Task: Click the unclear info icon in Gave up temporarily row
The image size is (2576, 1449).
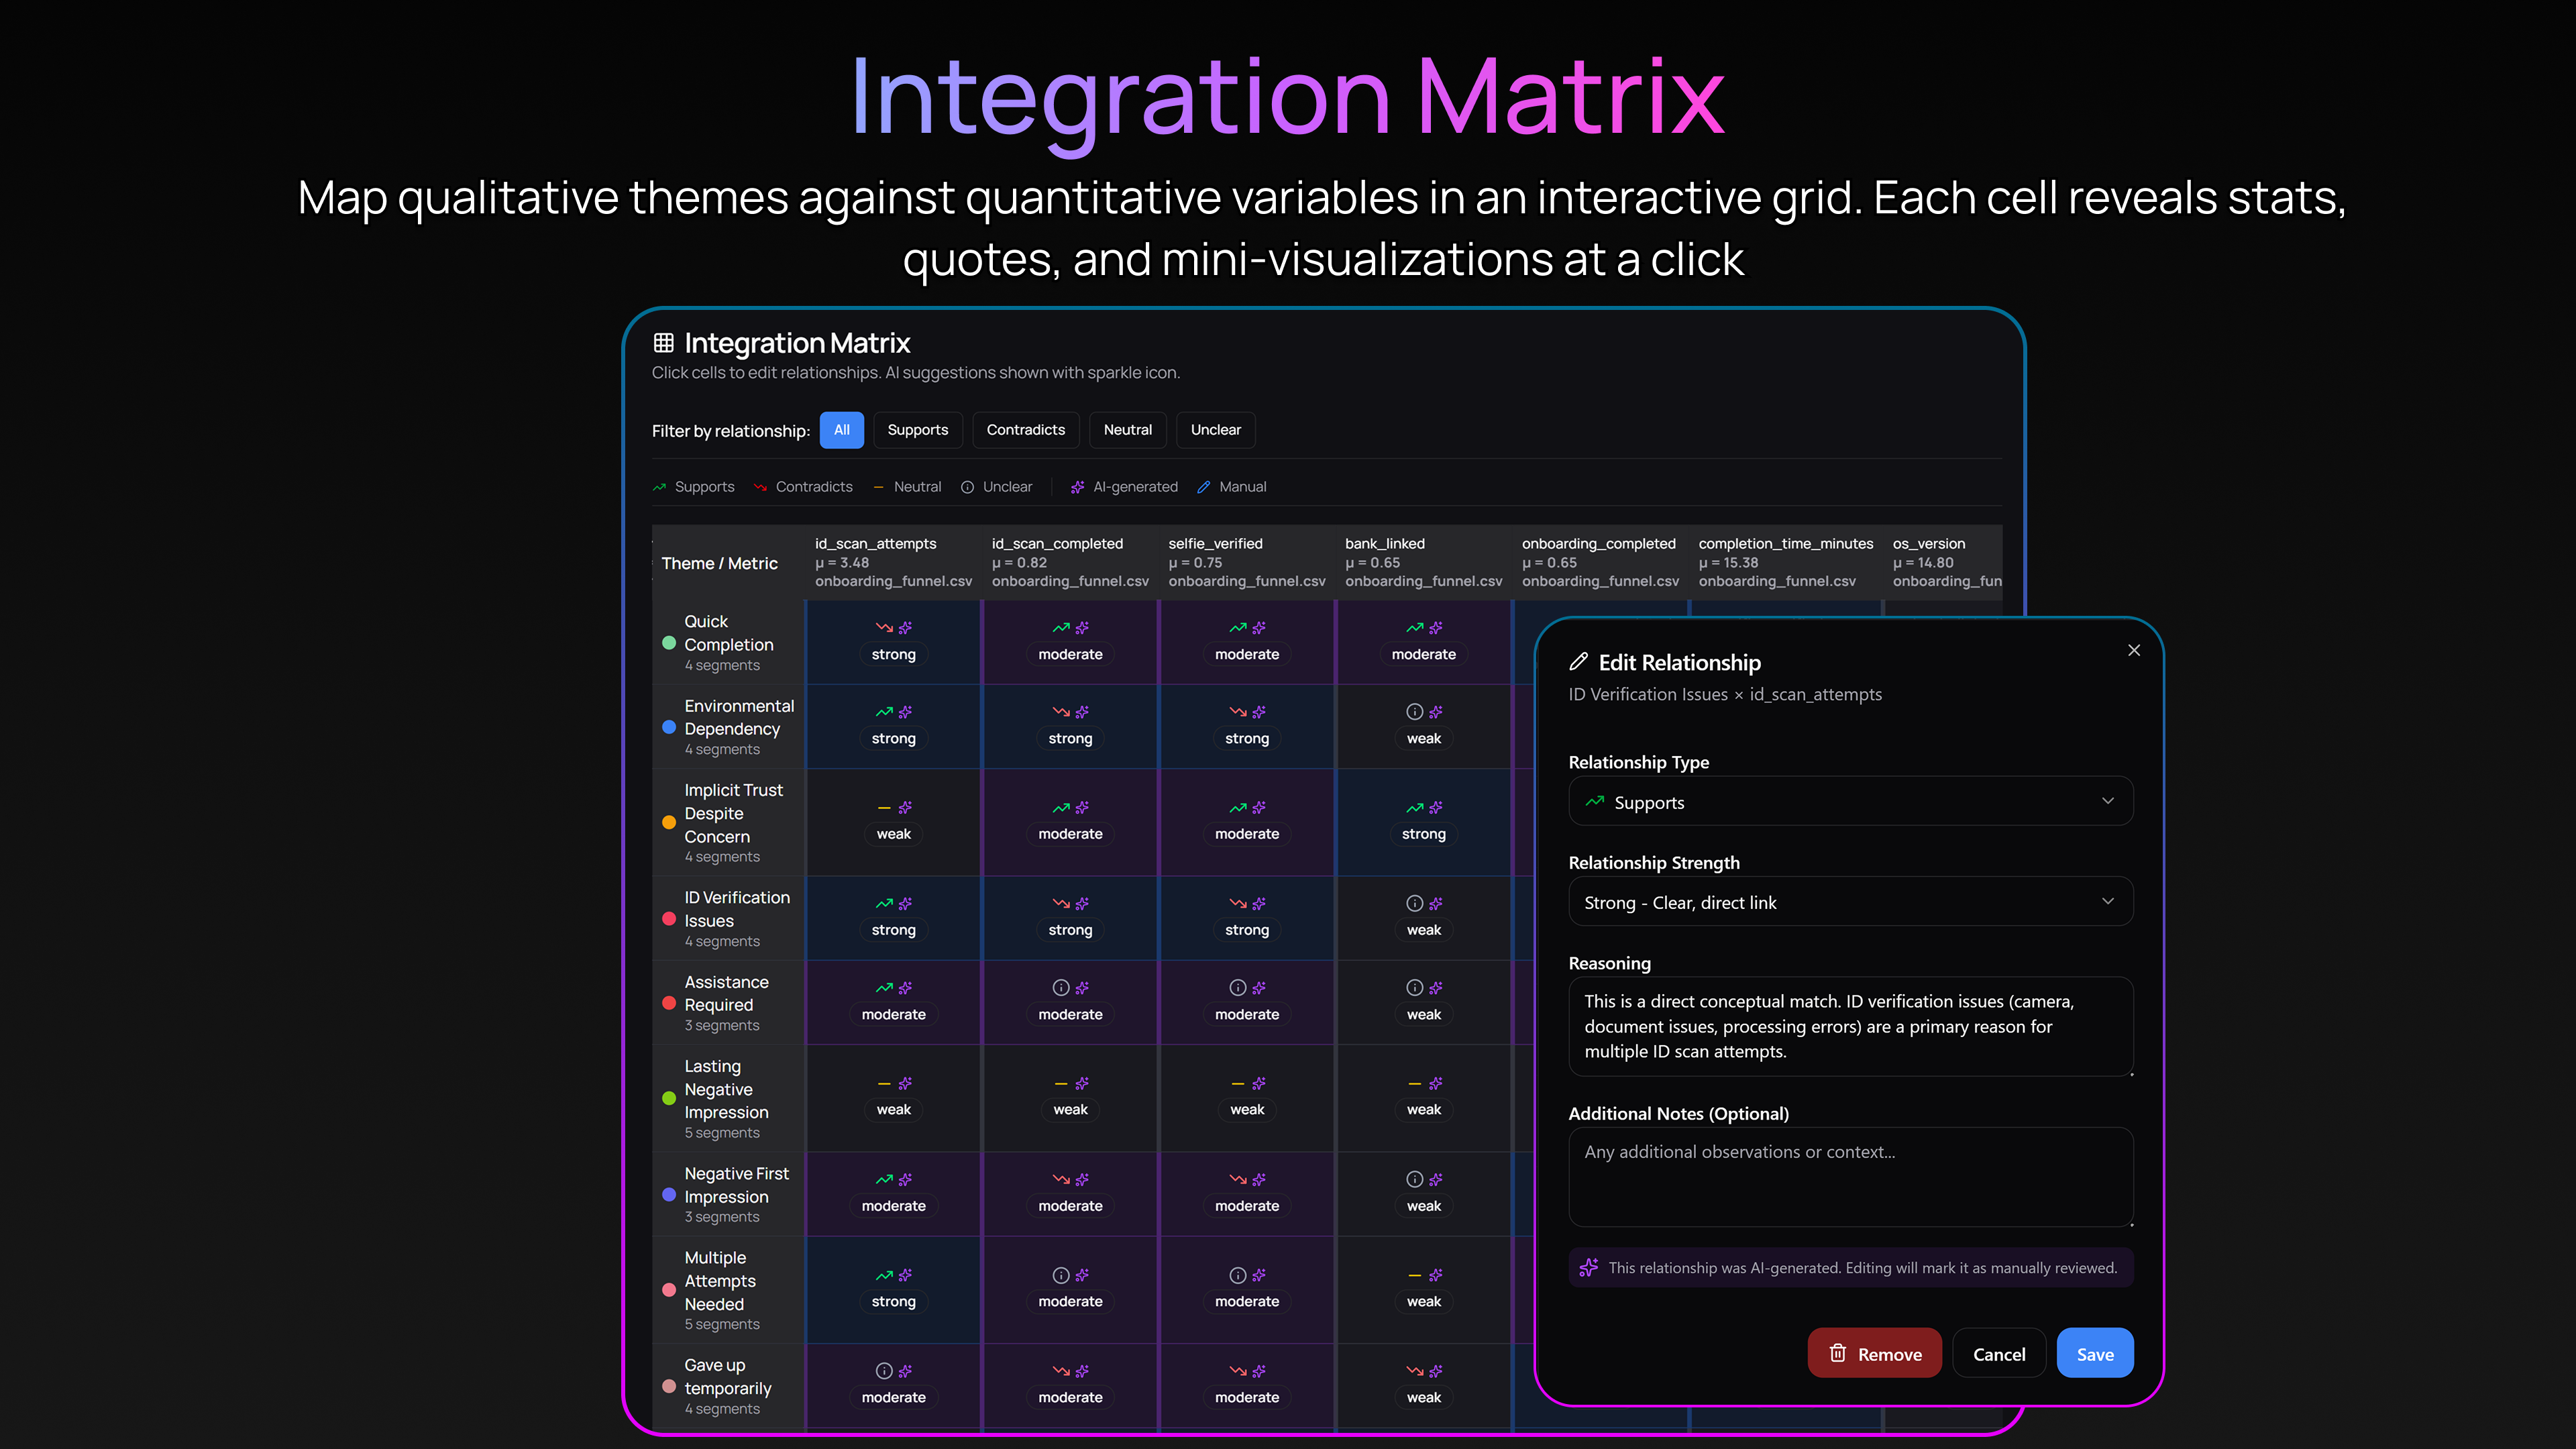Action: coord(884,1370)
